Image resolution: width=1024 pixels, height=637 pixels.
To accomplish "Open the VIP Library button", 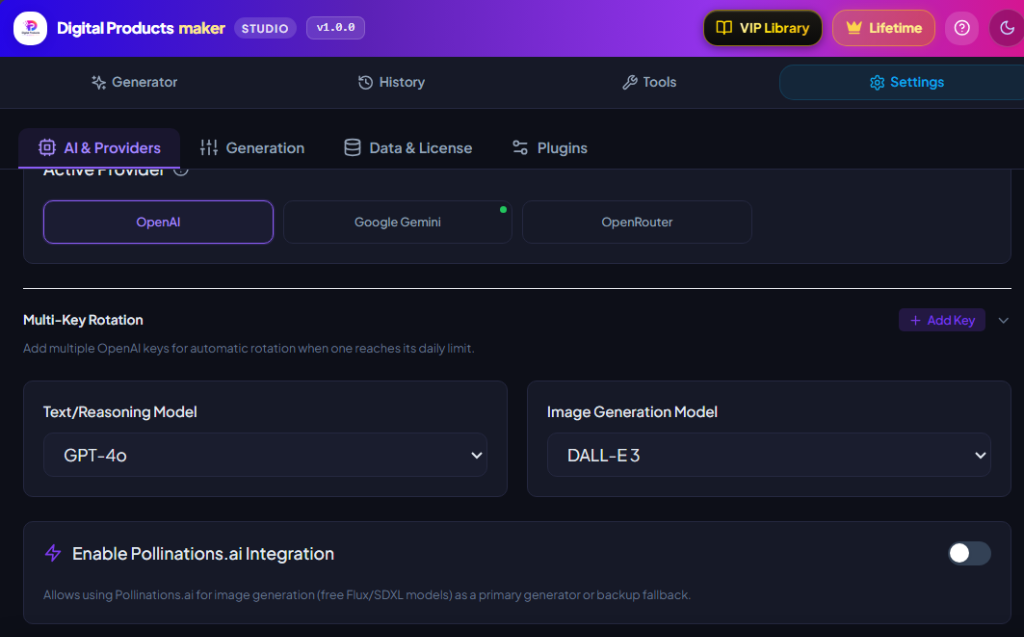I will 762,28.
